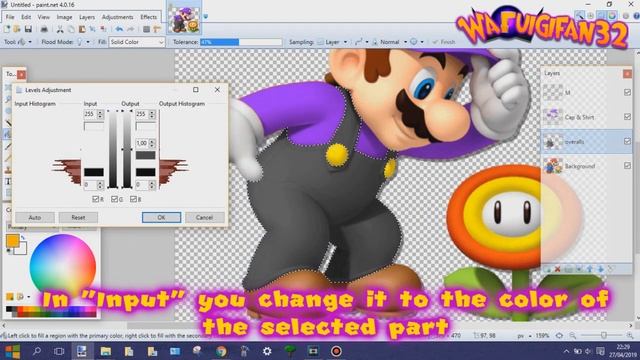Click the Print icon in the toolbar
Screen dimensions: 640x360
point(44,29)
